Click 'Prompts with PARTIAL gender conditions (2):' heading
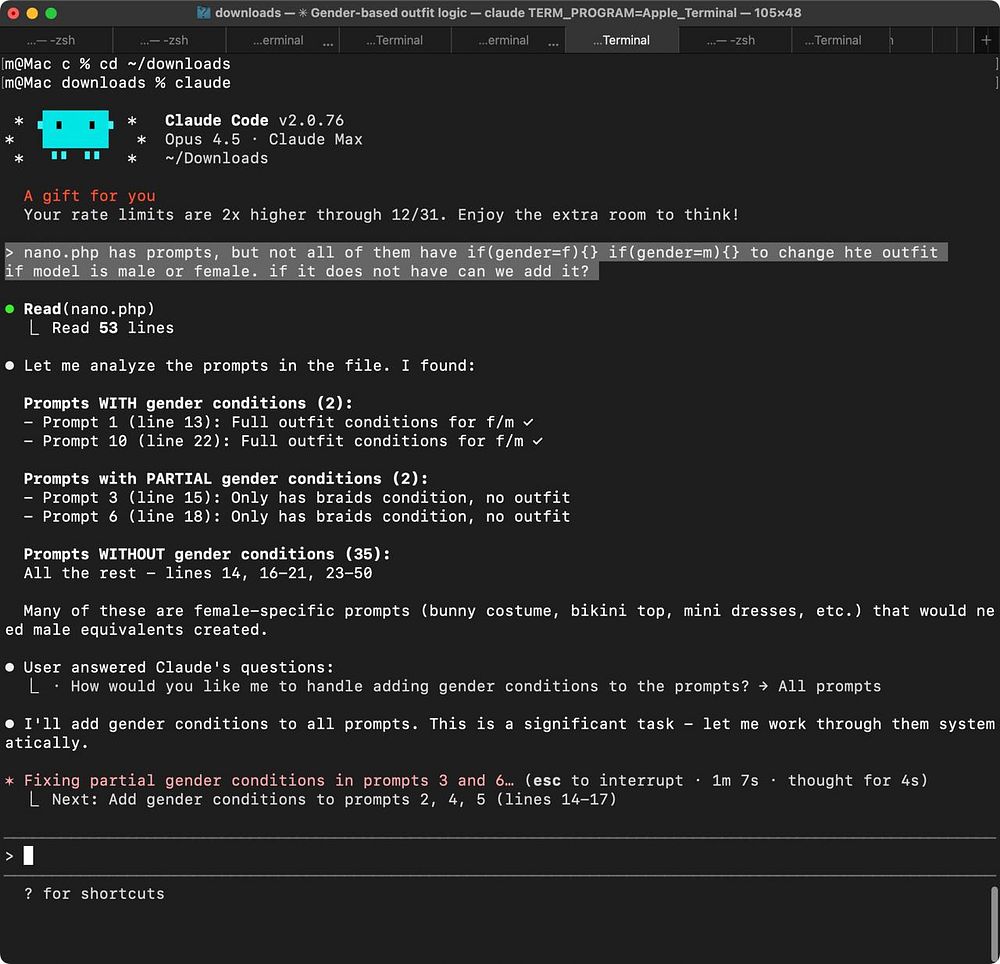This screenshot has height=964, width=1000. (x=226, y=479)
